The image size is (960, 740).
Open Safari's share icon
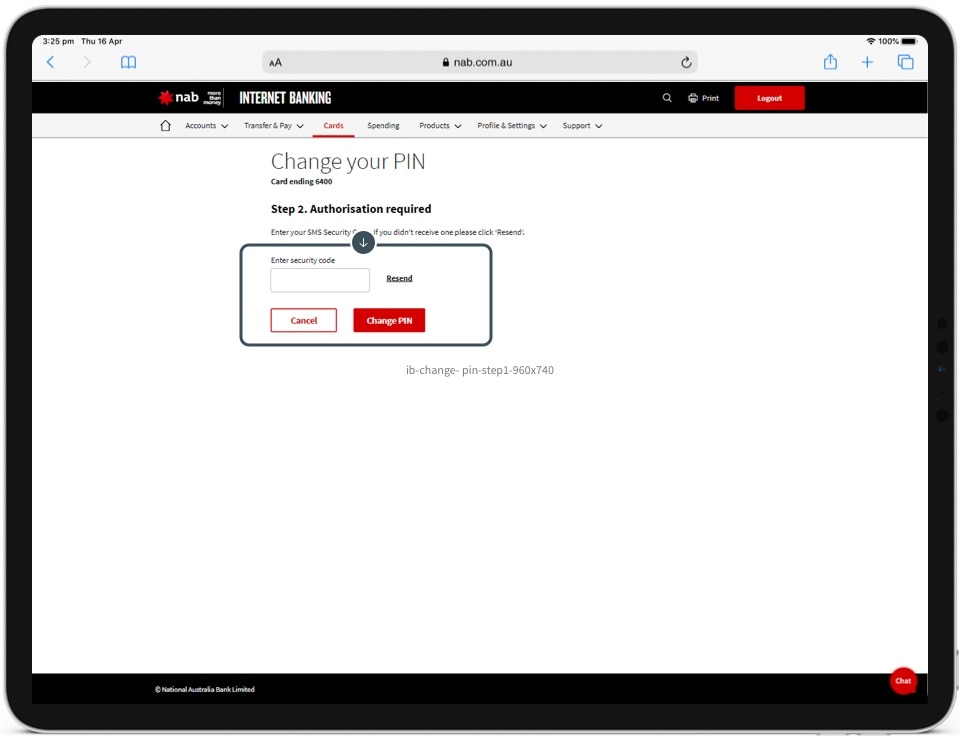pos(830,61)
